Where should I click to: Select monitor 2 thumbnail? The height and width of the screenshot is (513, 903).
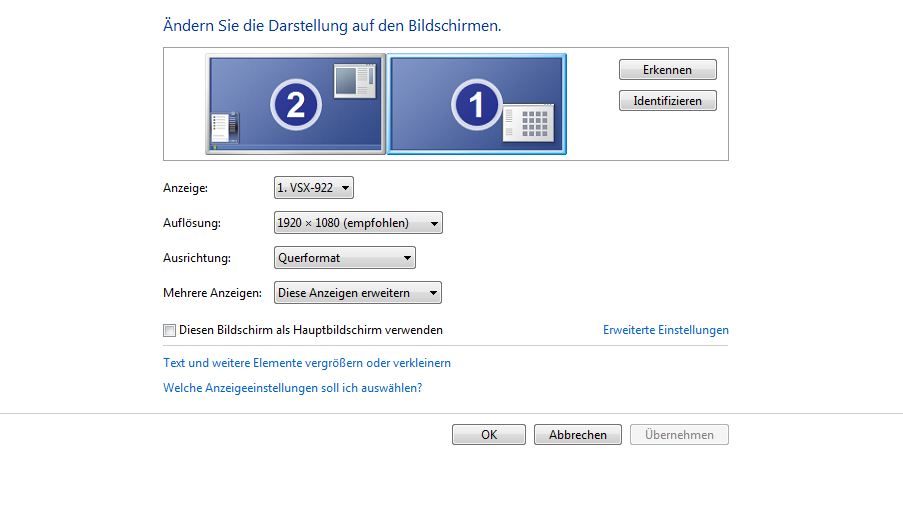tap(295, 104)
